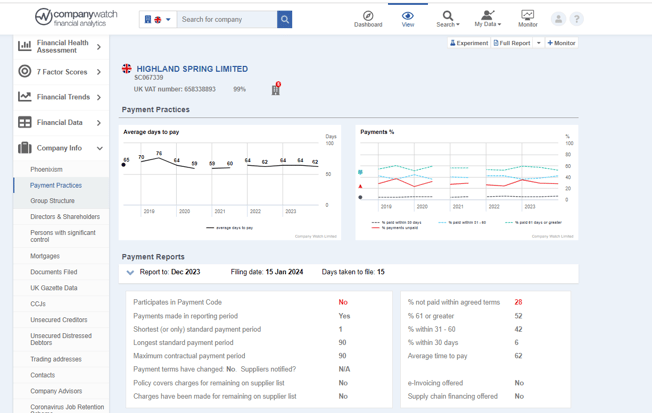Click the Full Report button
652x413 pixels.
coord(511,43)
